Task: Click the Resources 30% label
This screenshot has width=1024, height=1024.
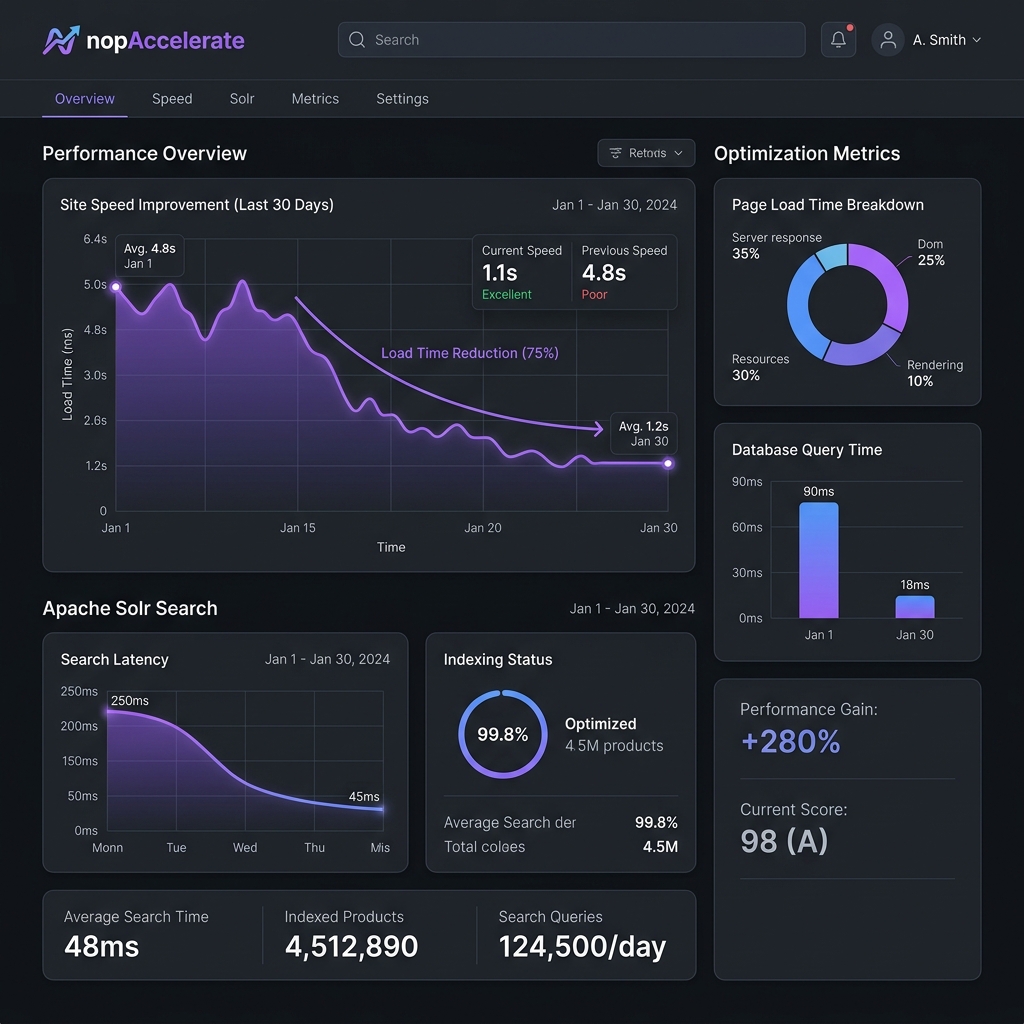Action: point(760,367)
